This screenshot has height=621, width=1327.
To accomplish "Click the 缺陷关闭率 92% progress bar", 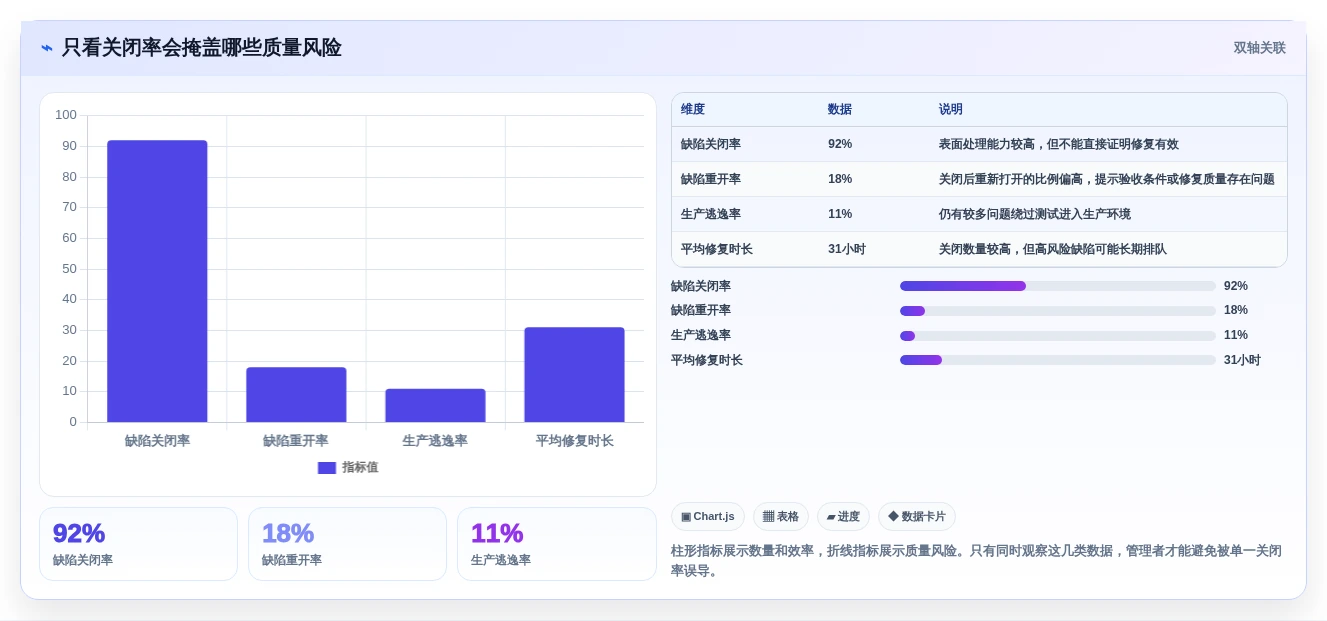I will pyautogui.click(x=1058, y=286).
